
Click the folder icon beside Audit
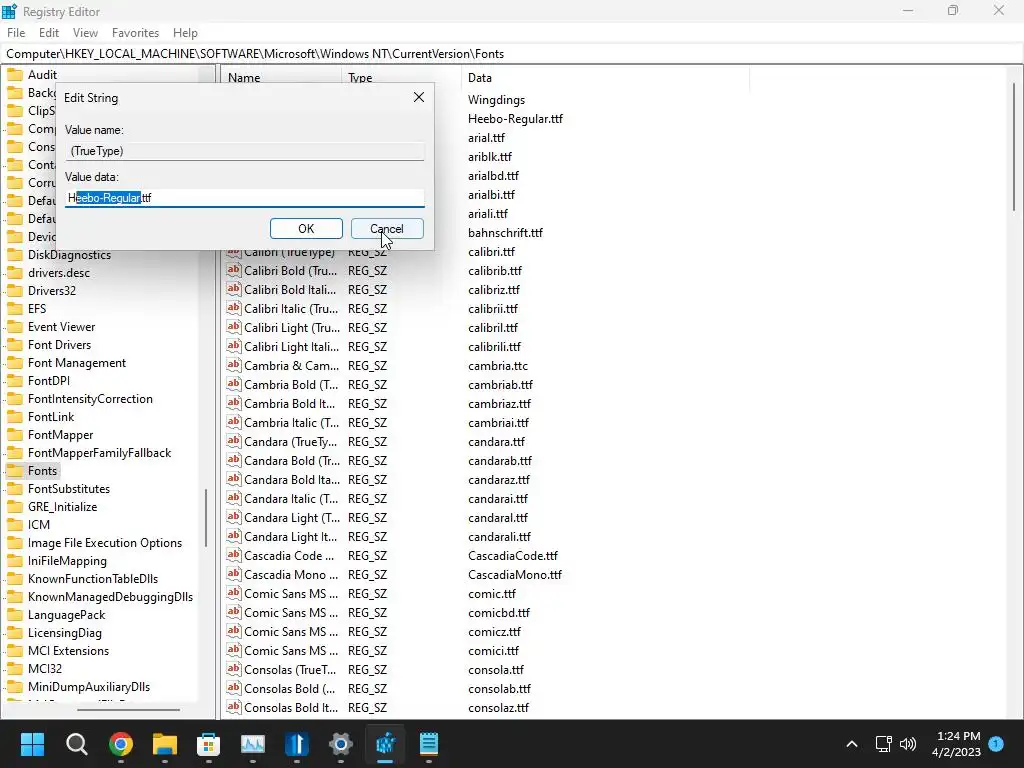[14, 74]
